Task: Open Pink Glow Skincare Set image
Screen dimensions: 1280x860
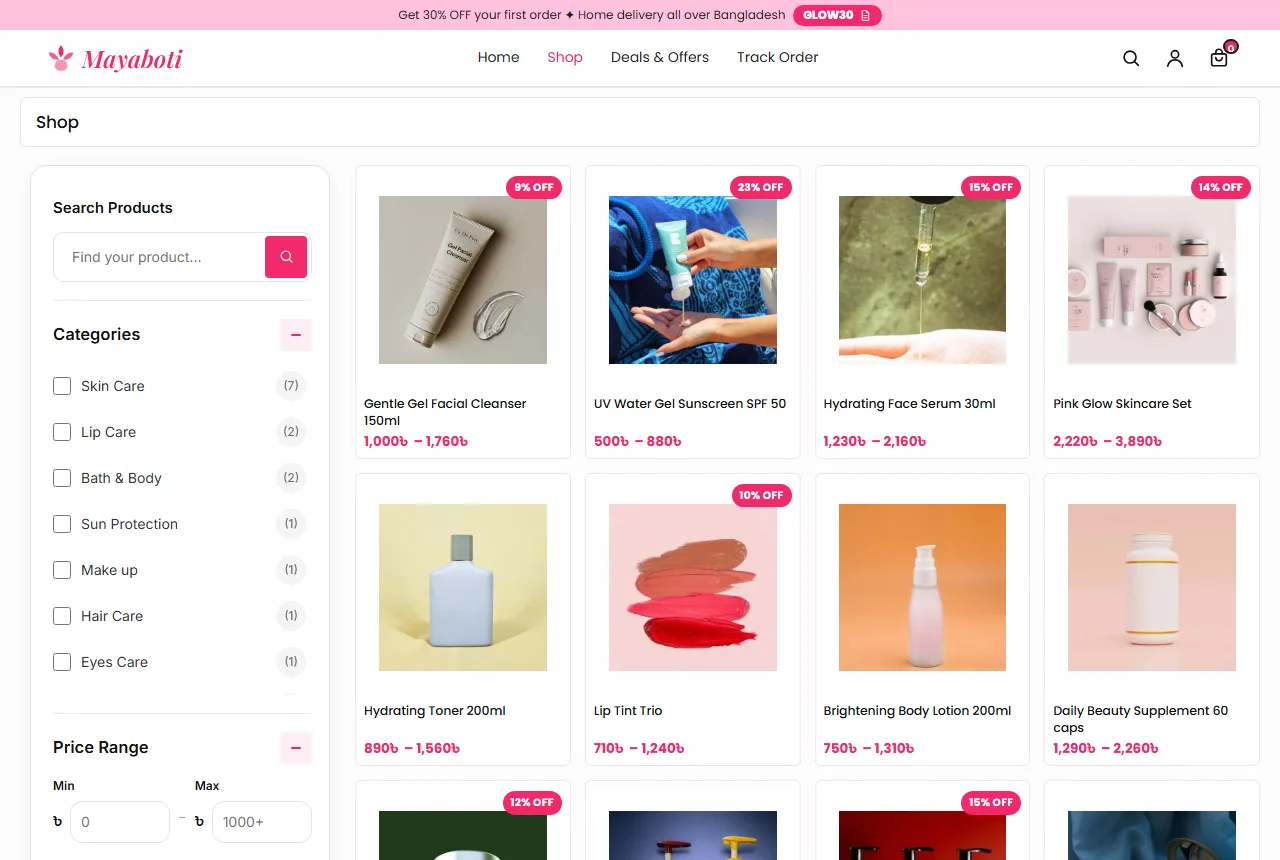Action: pyautogui.click(x=1152, y=280)
